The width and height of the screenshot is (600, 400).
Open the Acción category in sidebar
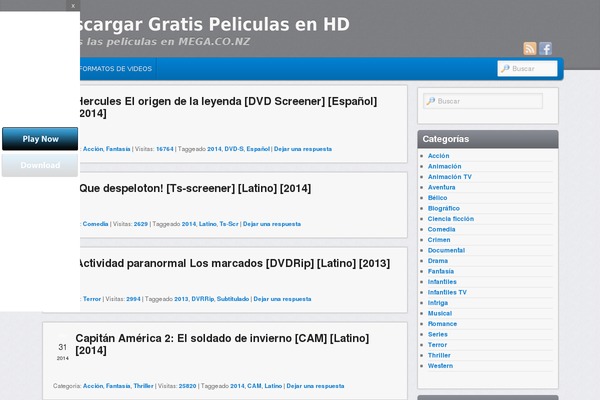point(439,156)
